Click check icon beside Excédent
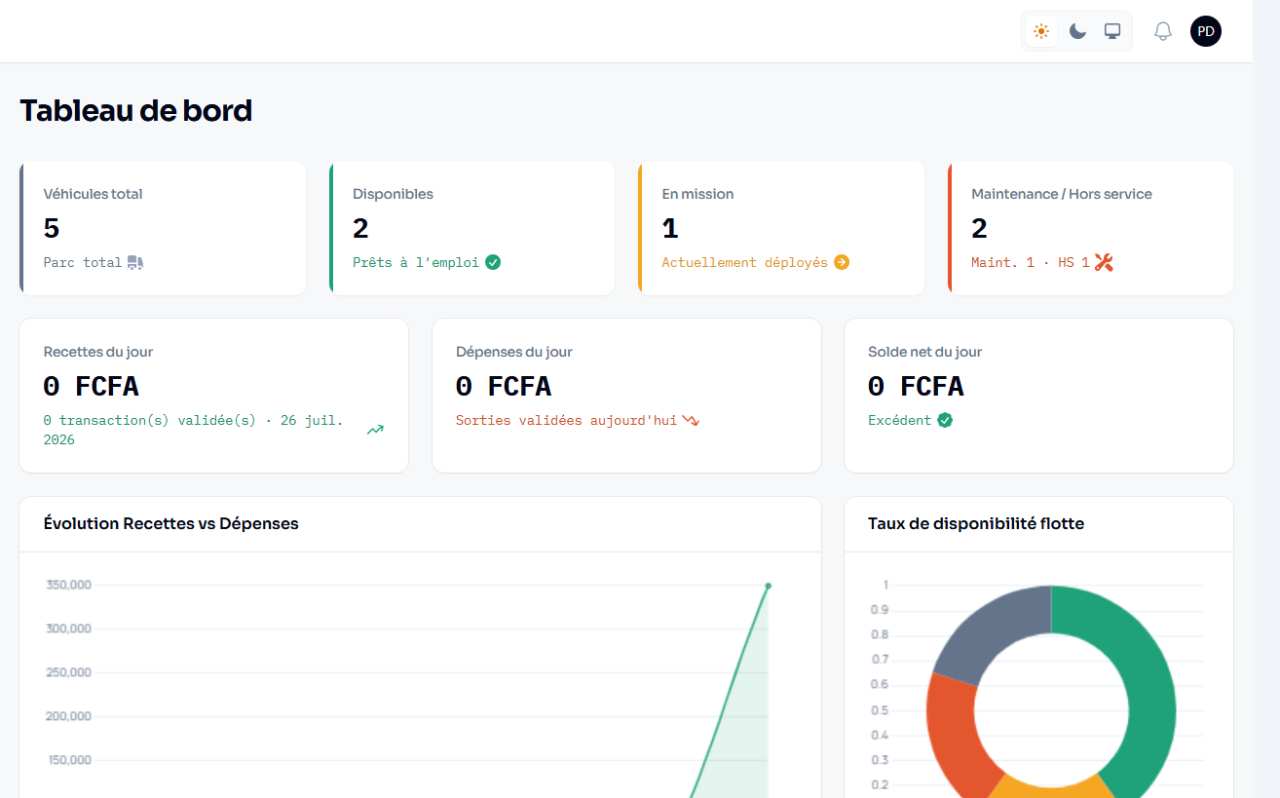The image size is (1280, 798). coord(945,420)
